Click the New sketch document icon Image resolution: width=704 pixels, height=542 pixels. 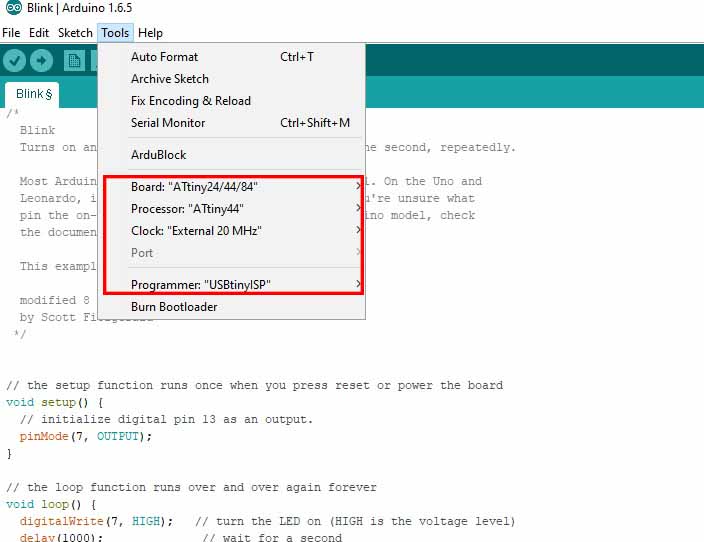tap(74, 61)
